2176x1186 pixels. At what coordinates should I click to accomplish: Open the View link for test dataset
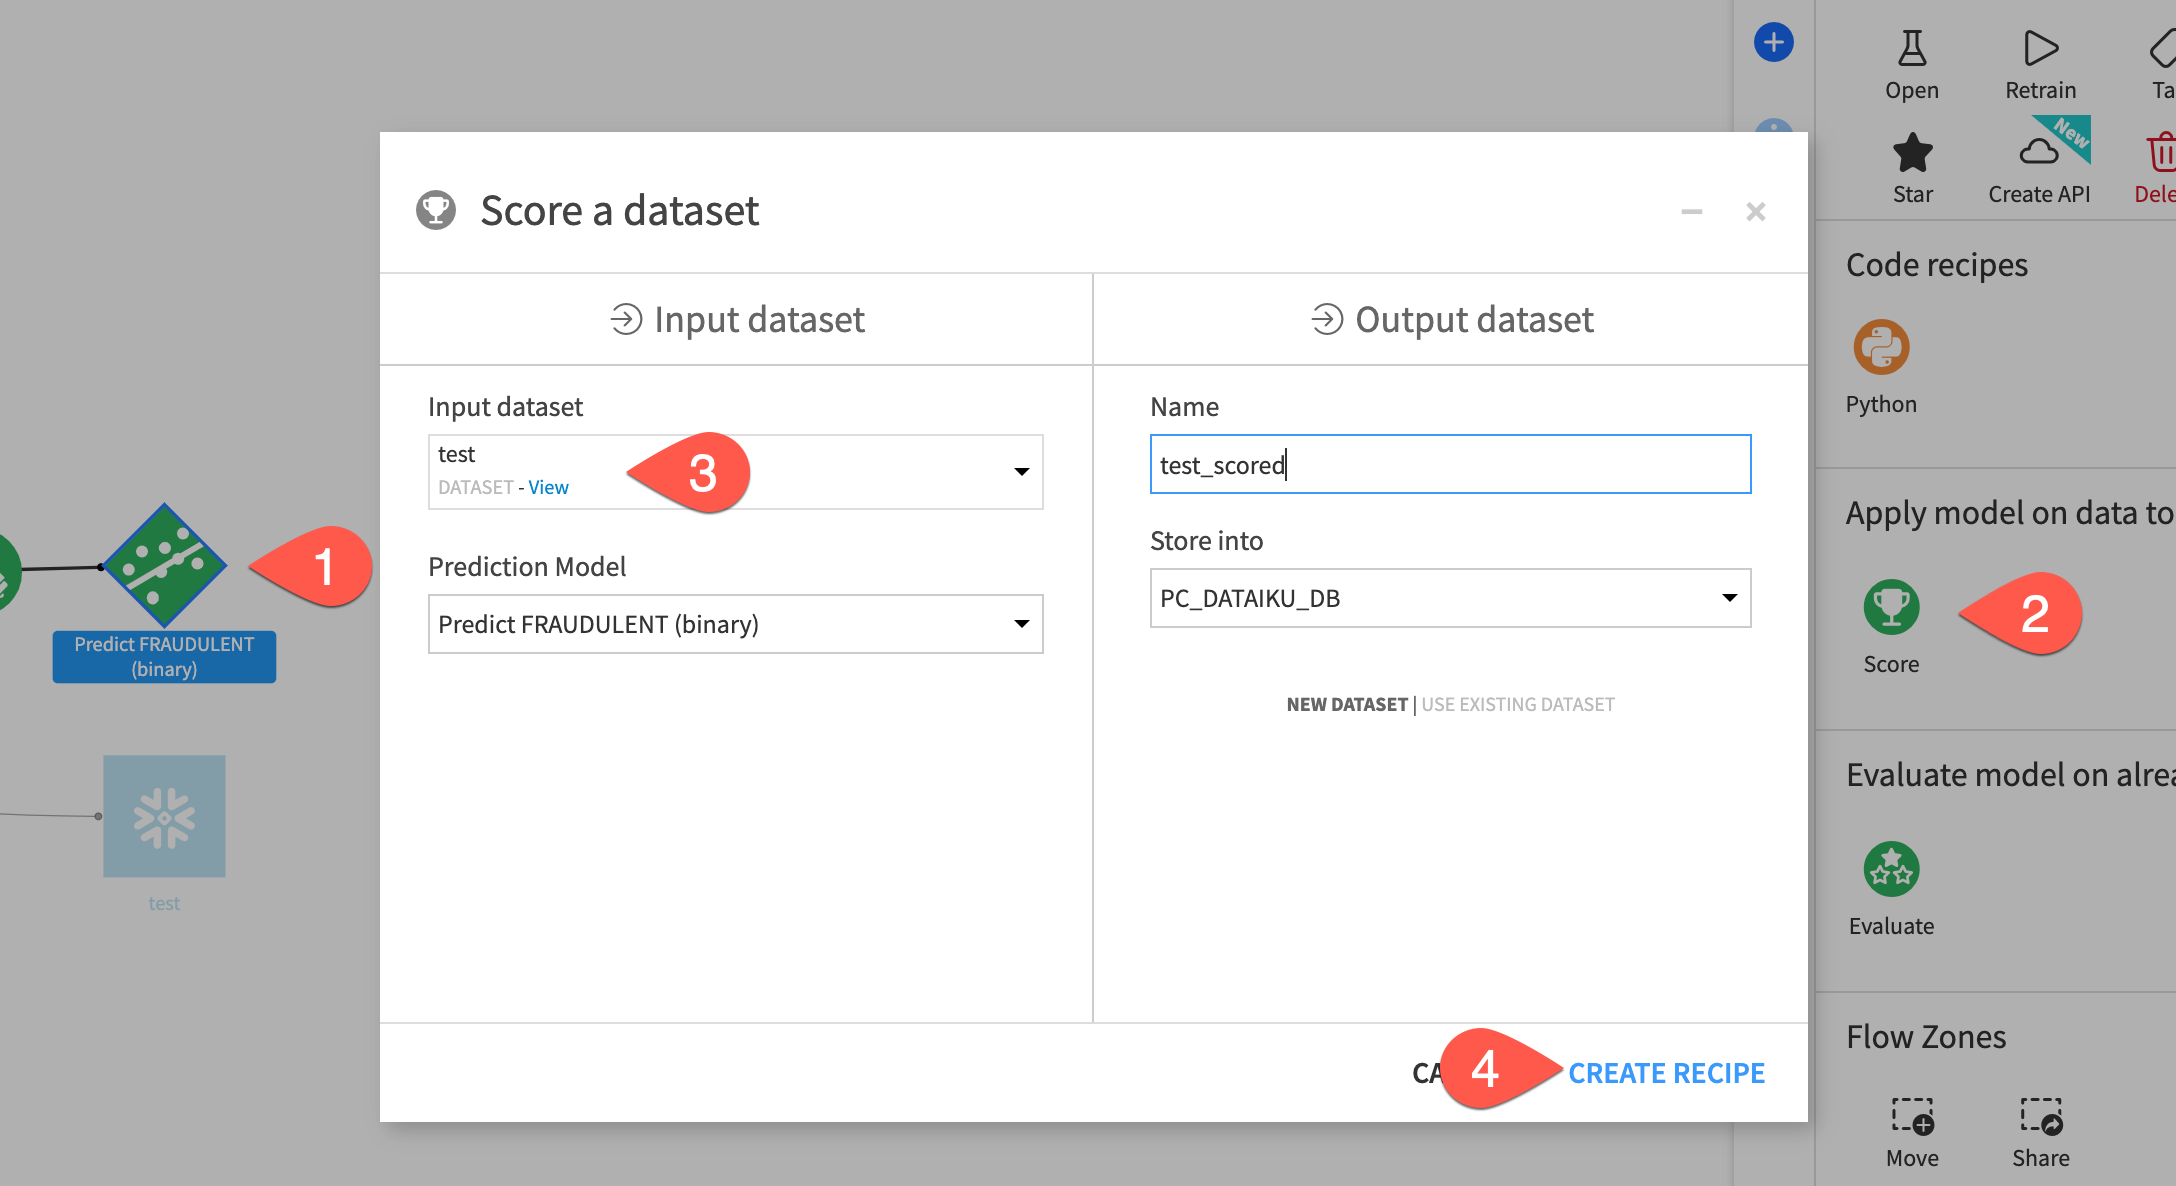coord(548,487)
